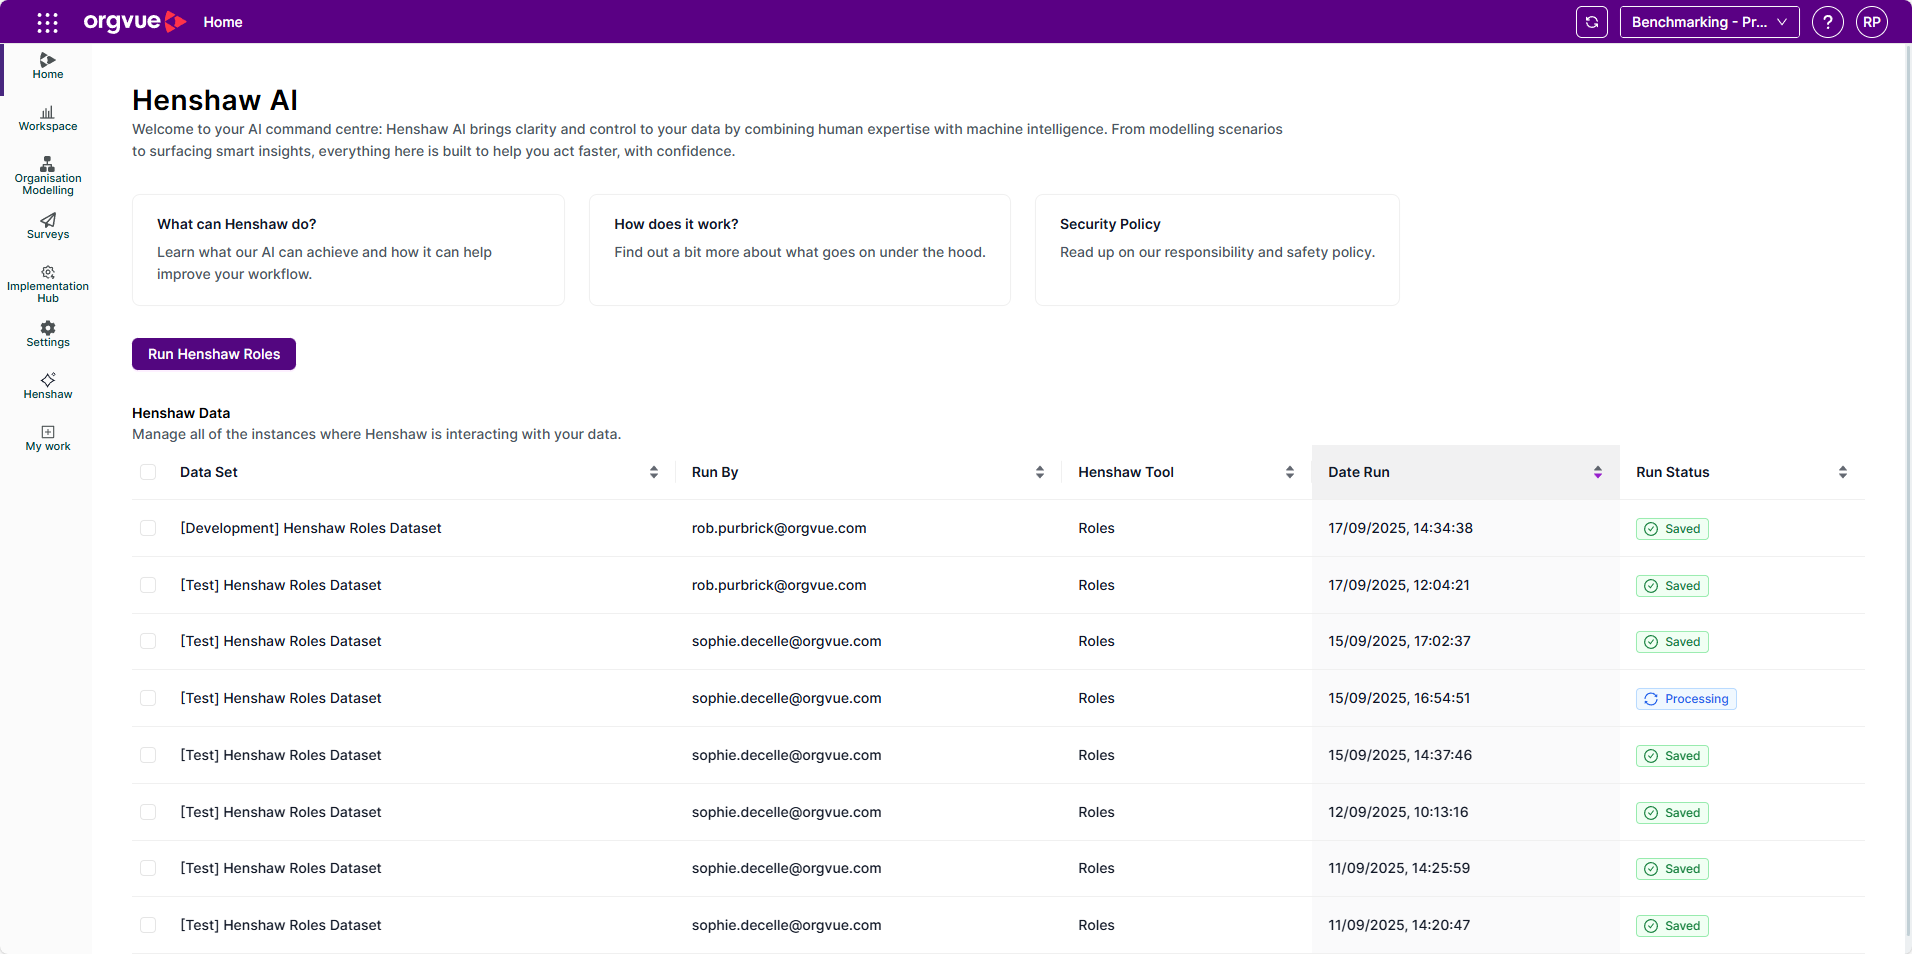Tick checkbox for the 15/09/2025, 17:02:37 row
Image resolution: width=1912 pixels, height=954 pixels.
pyautogui.click(x=148, y=641)
